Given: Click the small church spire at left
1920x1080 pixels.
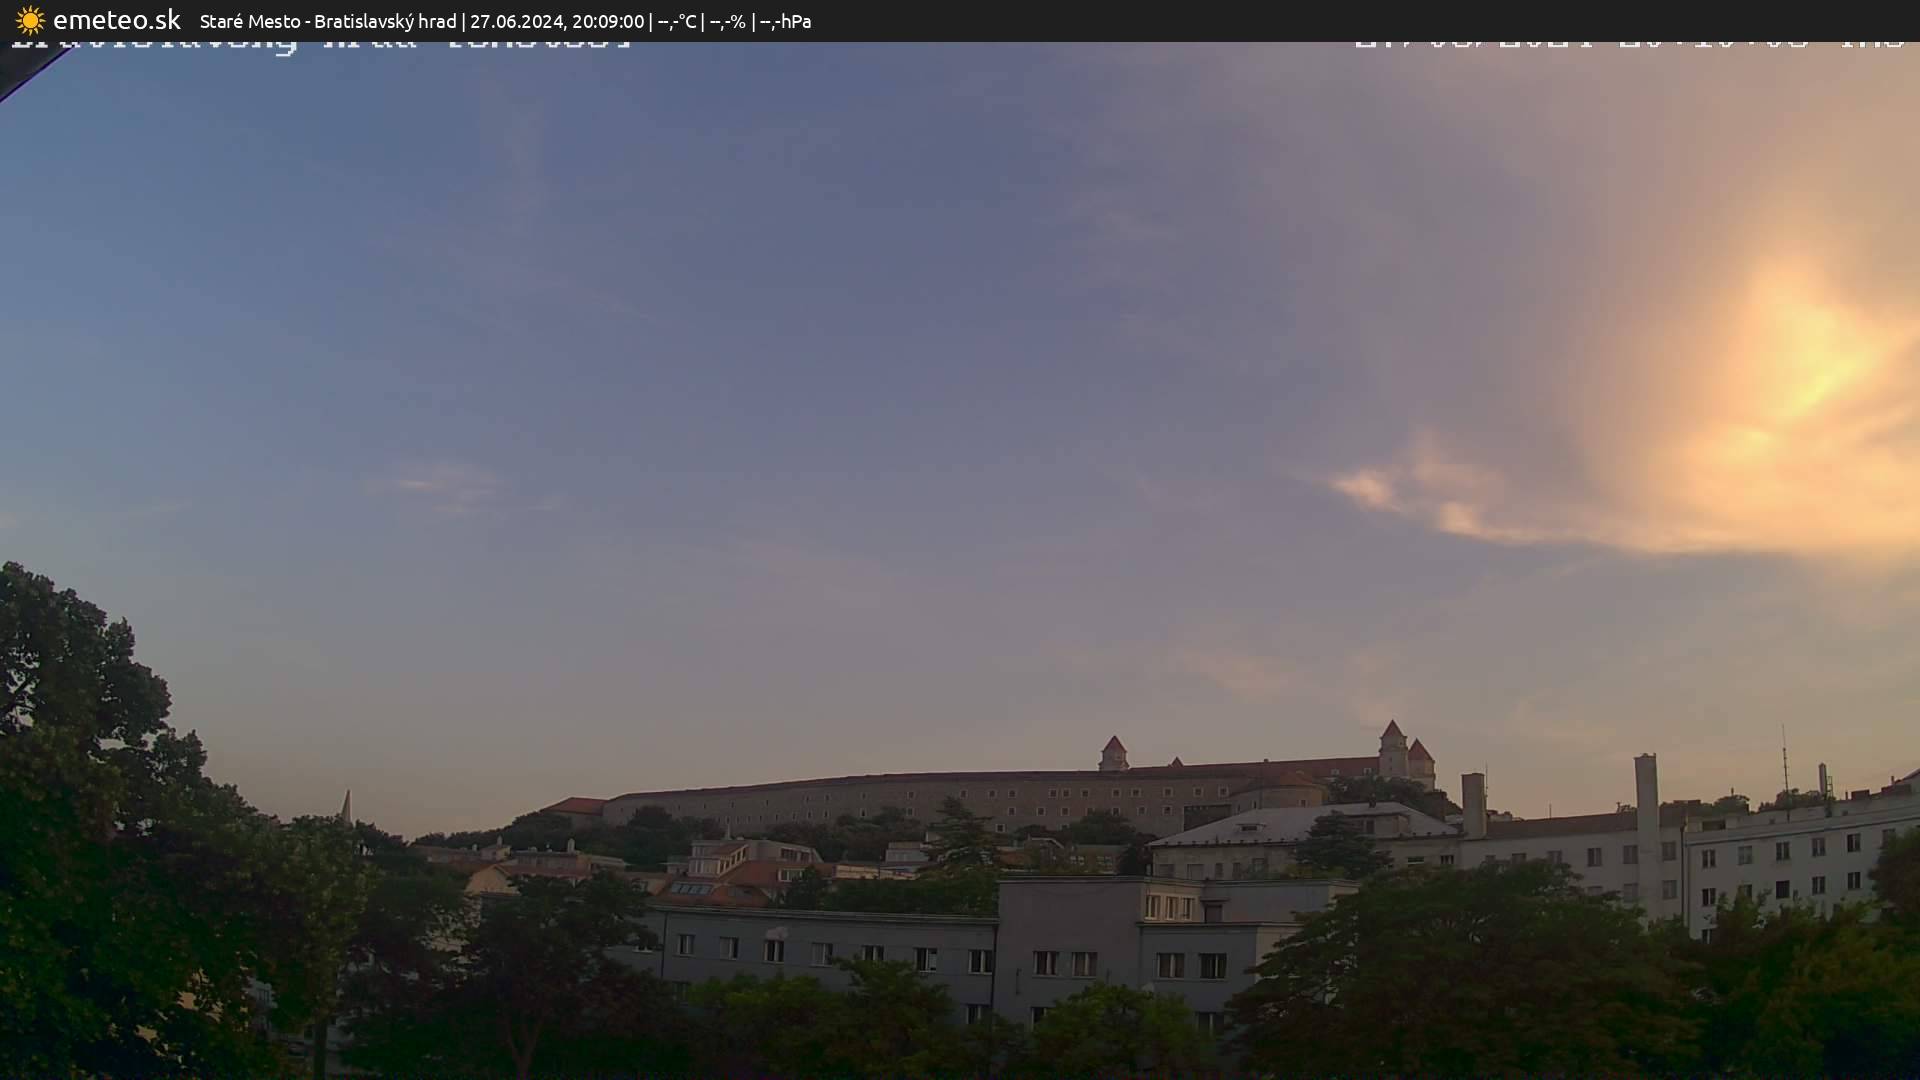Looking at the screenshot, I should point(346,806).
